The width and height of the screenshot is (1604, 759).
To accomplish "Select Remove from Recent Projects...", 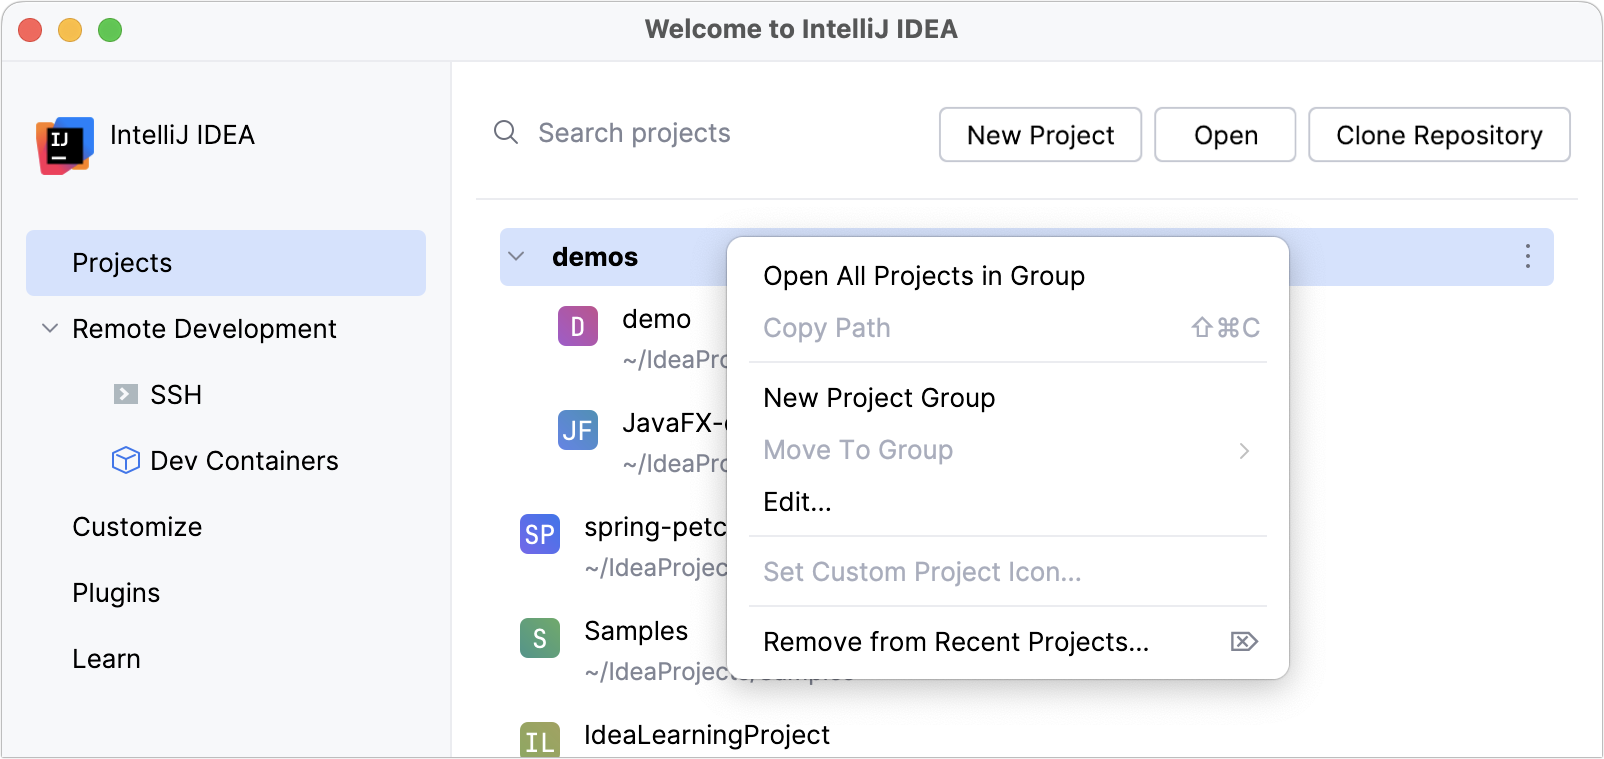I will coord(955,642).
